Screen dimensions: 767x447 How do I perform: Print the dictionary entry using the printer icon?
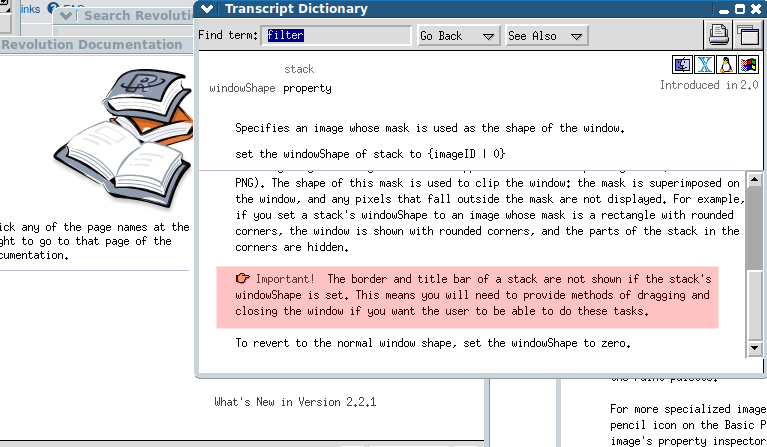point(719,35)
